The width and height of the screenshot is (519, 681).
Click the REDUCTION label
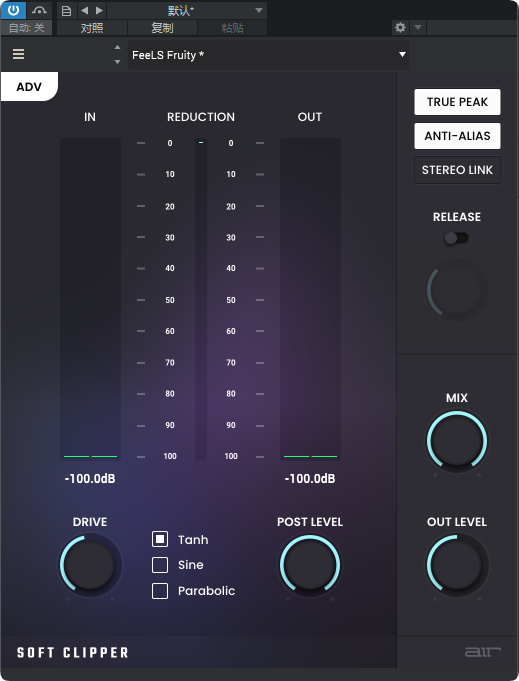(x=201, y=117)
